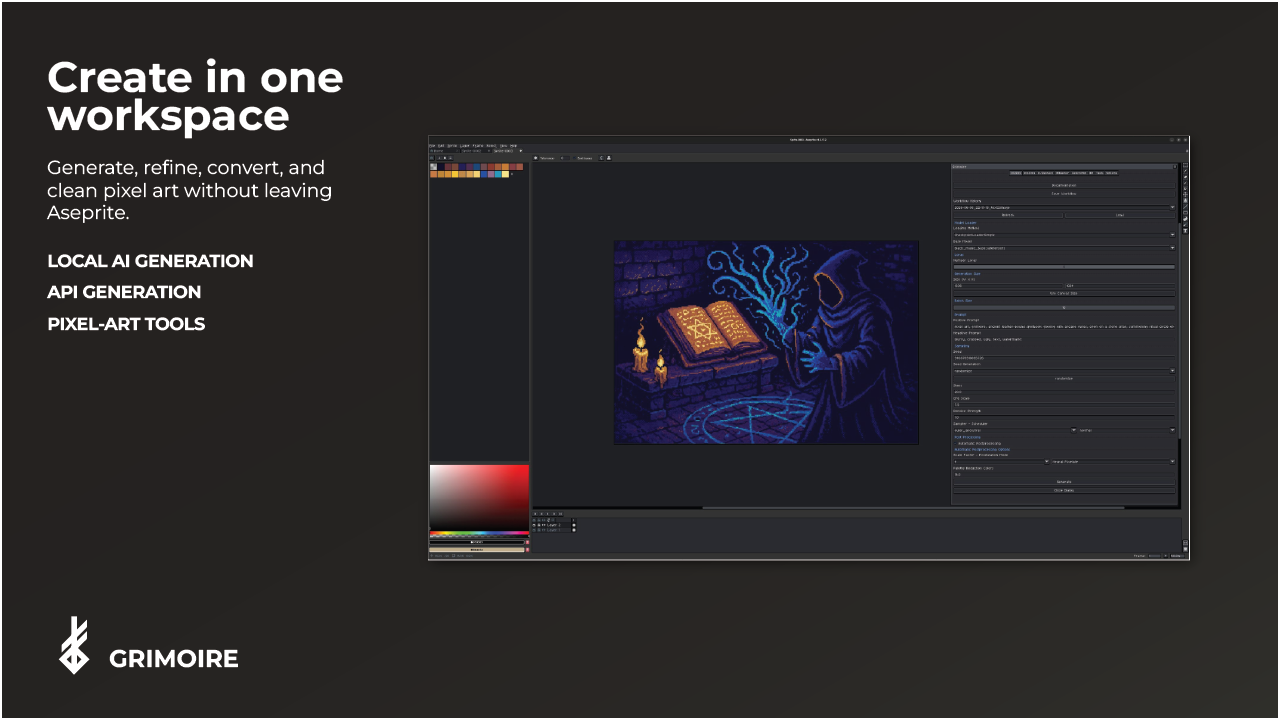Select the Line tool
Screen dimensions: 1280x720
click(x=1185, y=206)
